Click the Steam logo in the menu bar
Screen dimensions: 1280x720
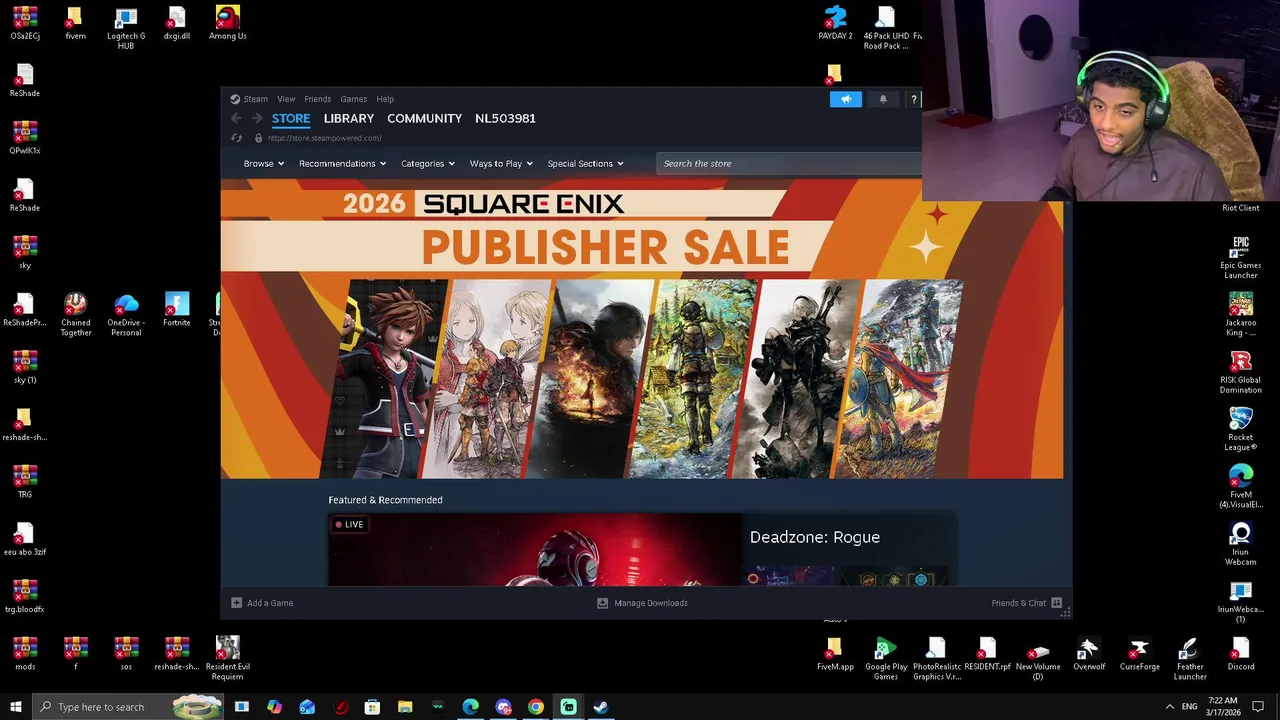click(x=235, y=99)
